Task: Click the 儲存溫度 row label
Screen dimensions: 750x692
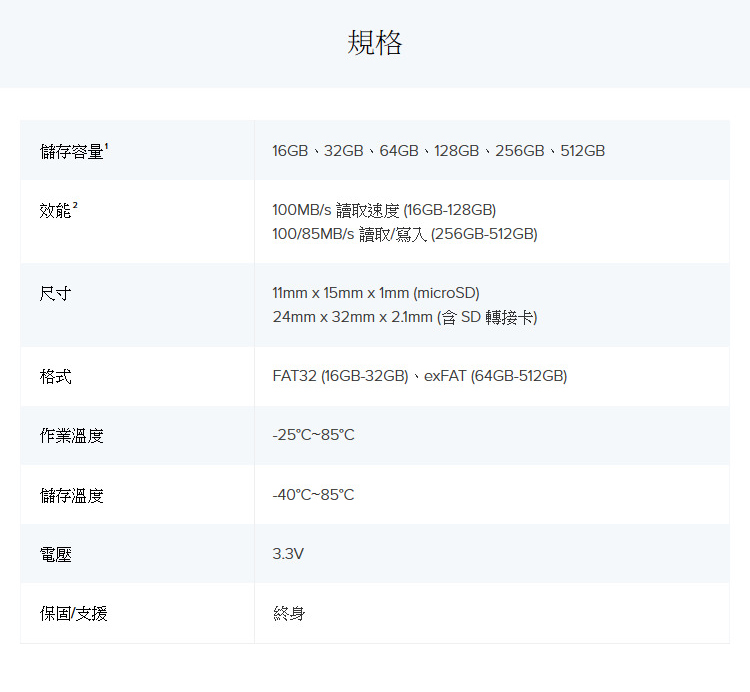Action: (x=71, y=495)
